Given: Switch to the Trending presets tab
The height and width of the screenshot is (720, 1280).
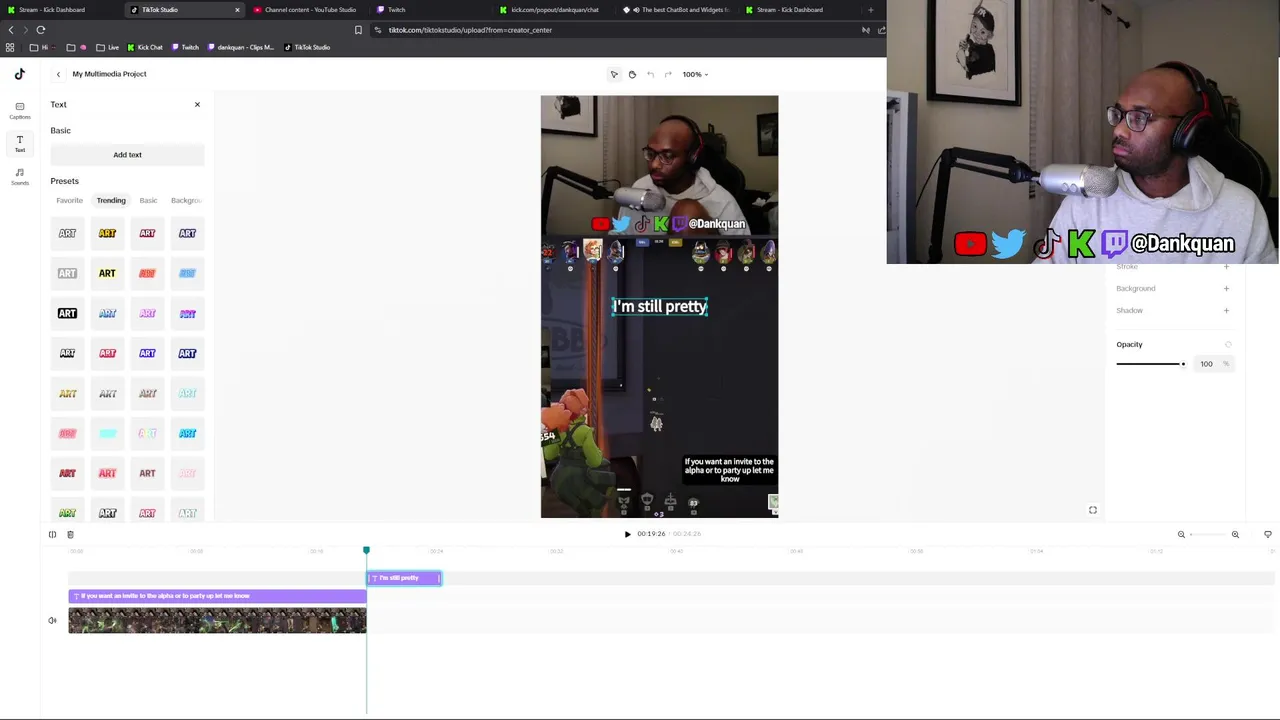Looking at the screenshot, I should pos(111,200).
